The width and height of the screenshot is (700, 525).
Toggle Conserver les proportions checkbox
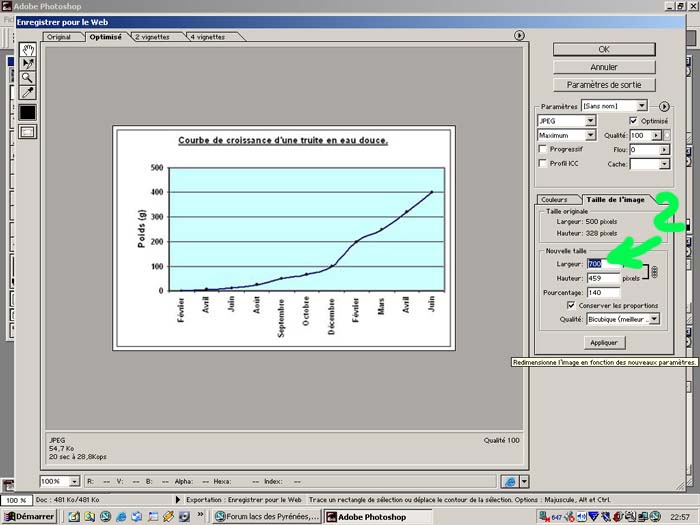(571, 305)
